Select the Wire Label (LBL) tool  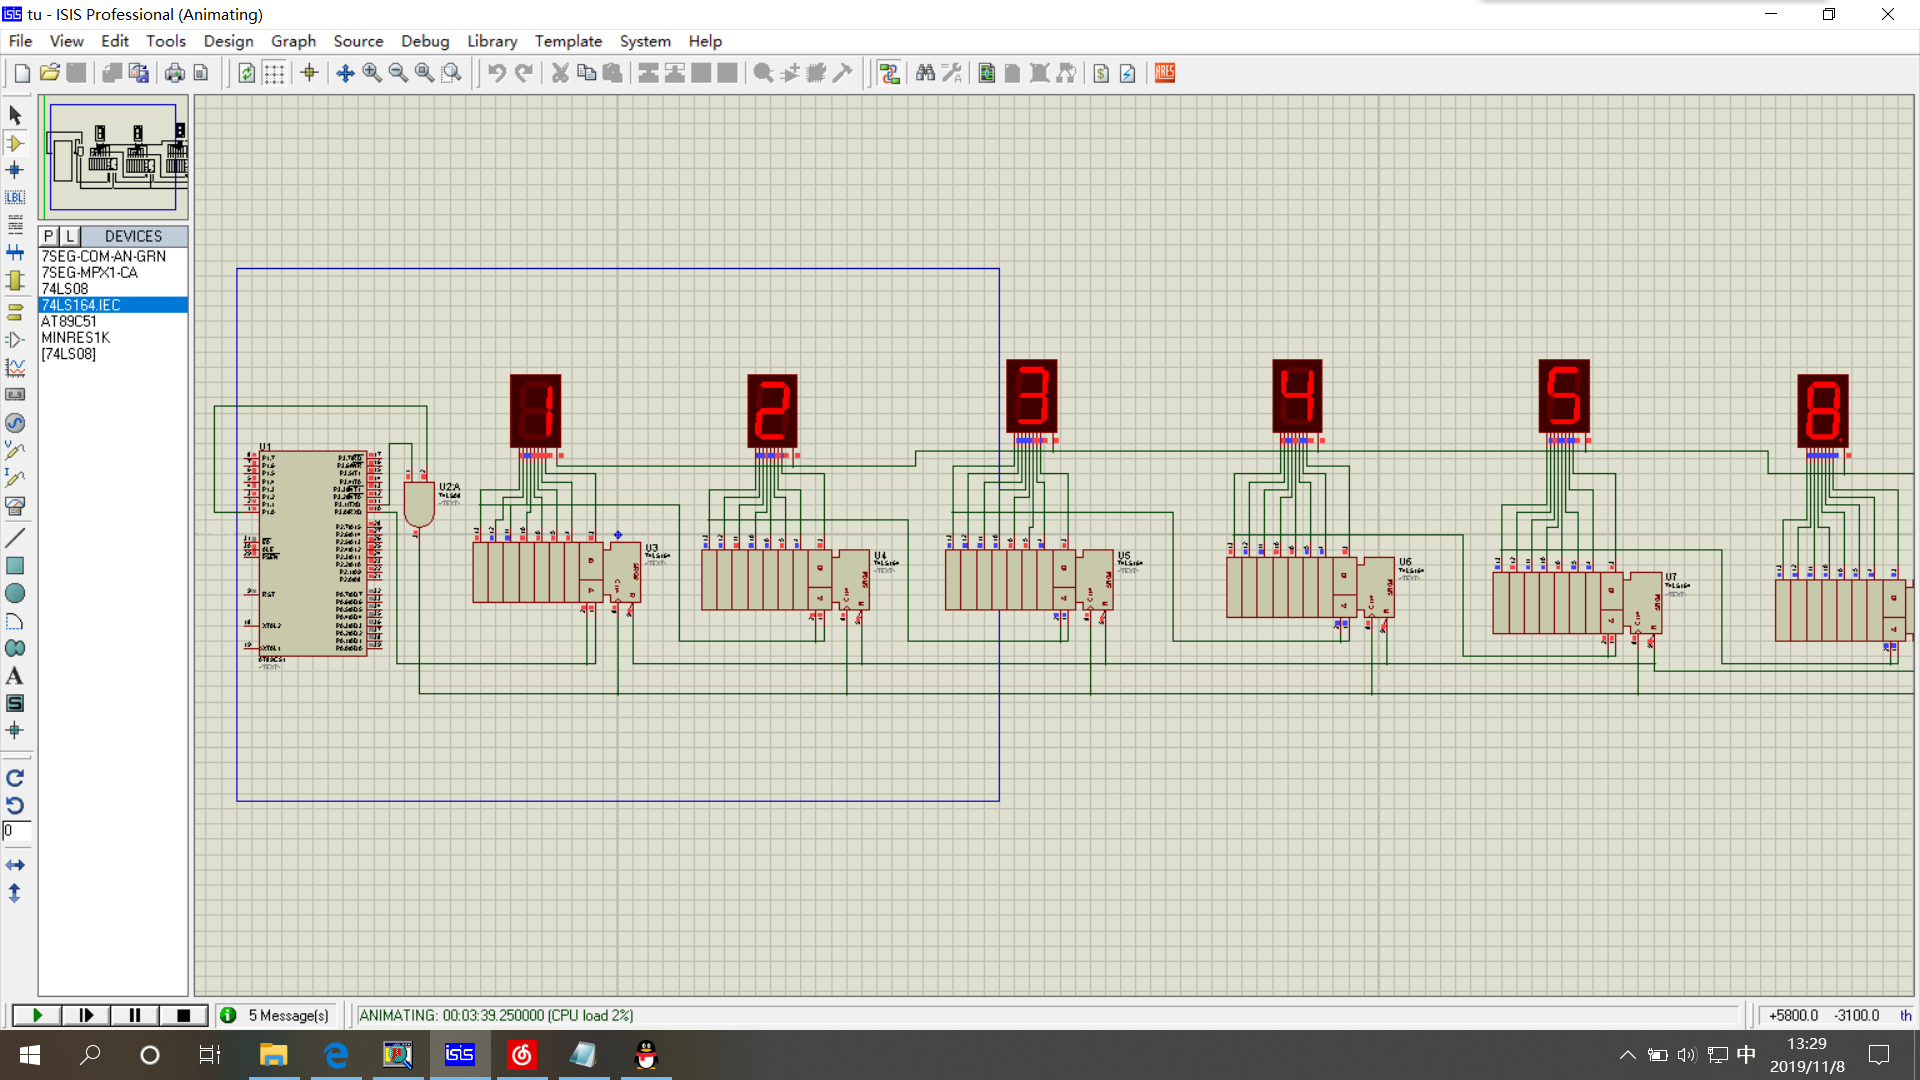click(x=15, y=197)
